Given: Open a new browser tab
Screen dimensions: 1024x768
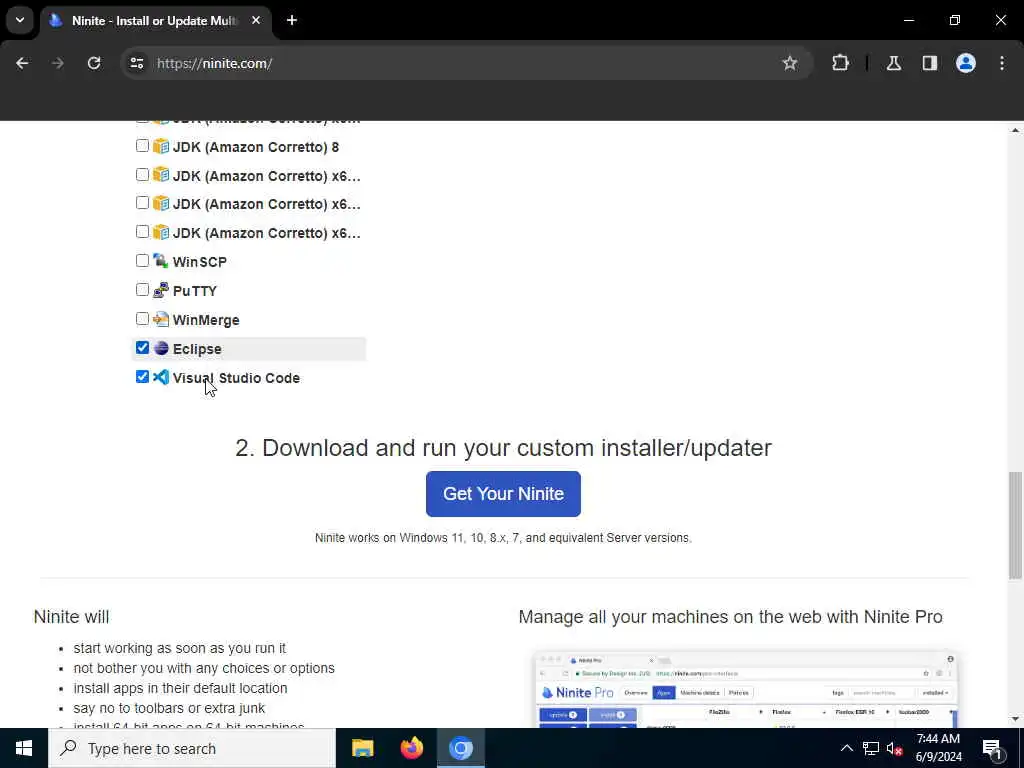Looking at the screenshot, I should pyautogui.click(x=292, y=20).
